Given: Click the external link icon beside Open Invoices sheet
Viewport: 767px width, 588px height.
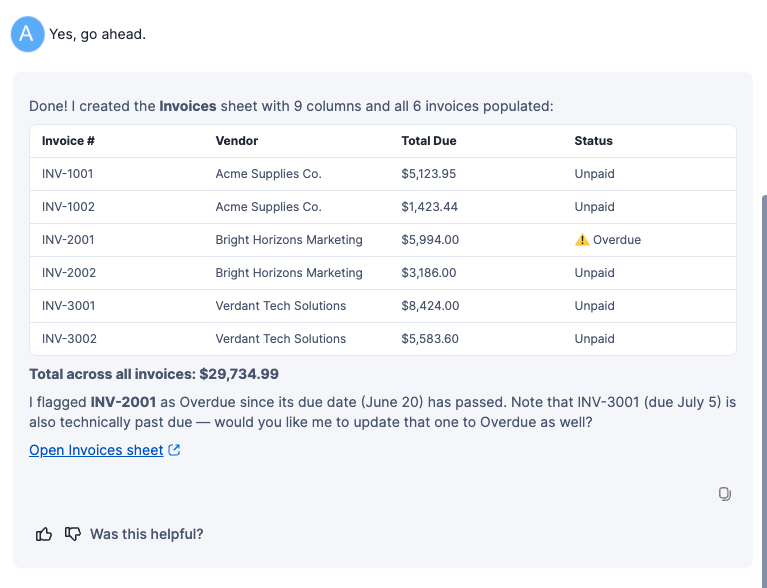Looking at the screenshot, I should coord(174,450).
